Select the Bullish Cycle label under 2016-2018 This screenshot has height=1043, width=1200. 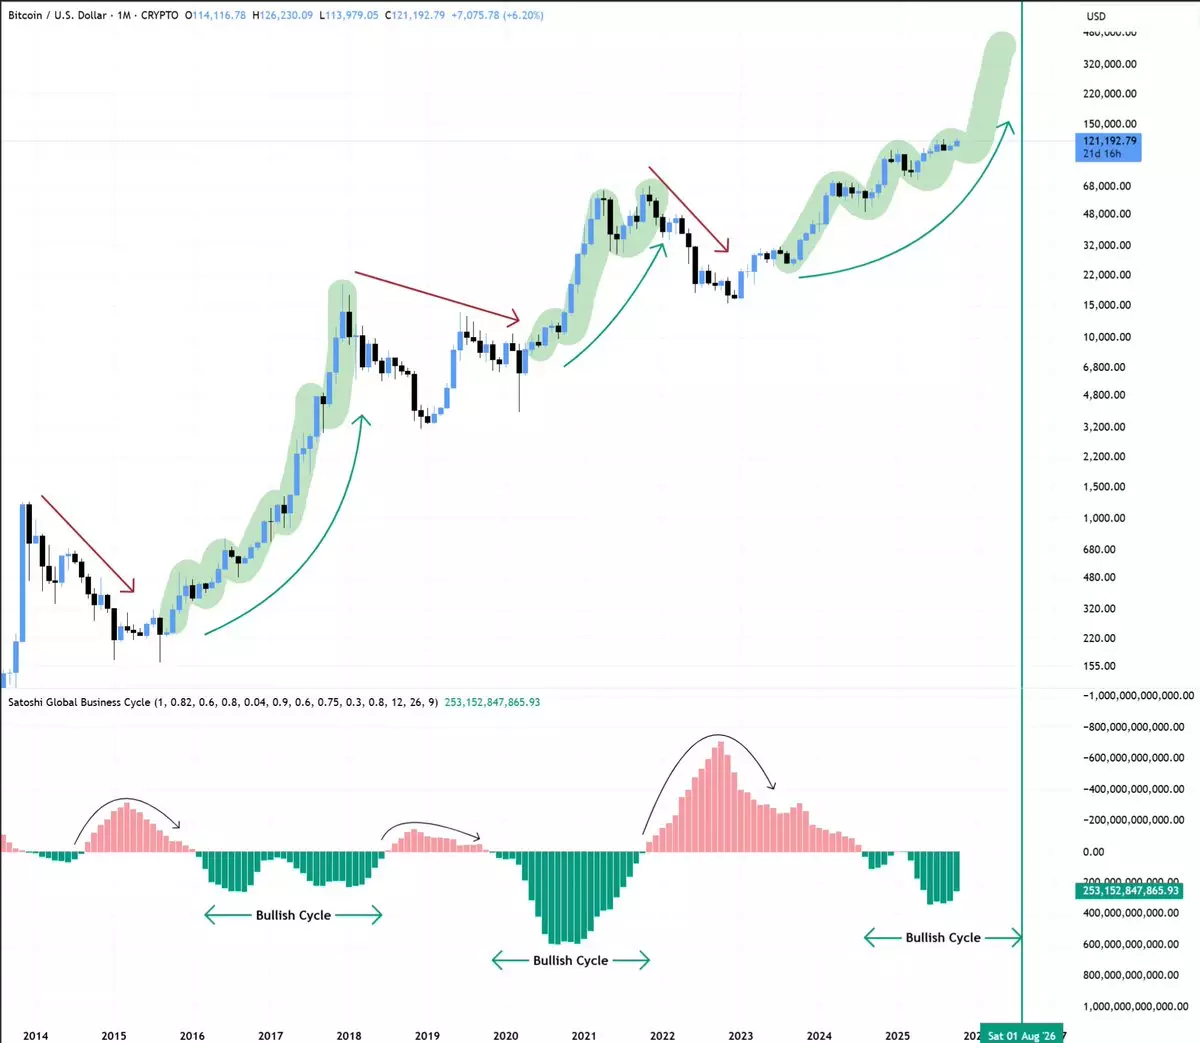coord(293,915)
